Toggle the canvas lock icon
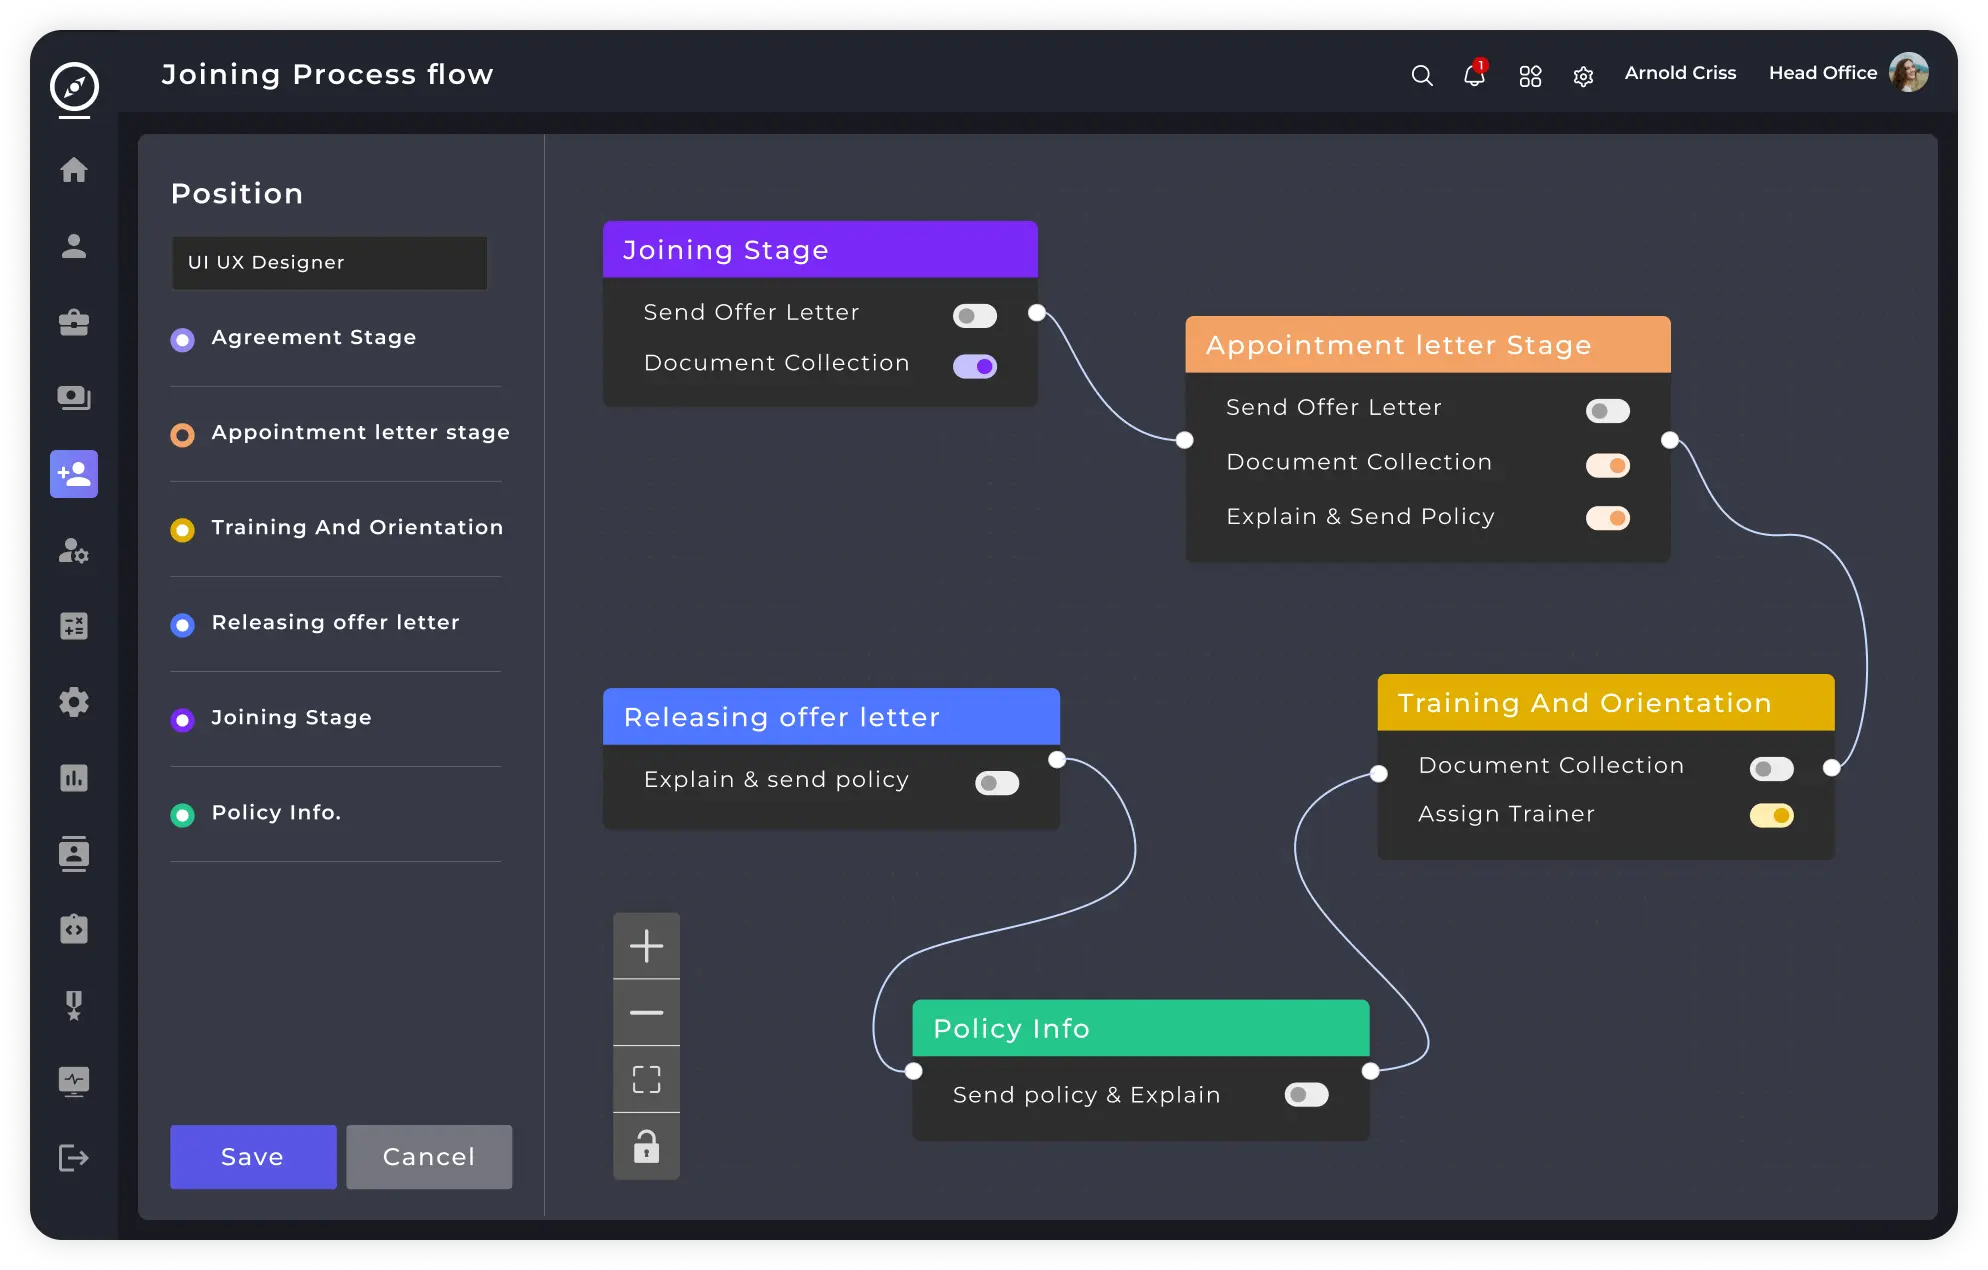The height and width of the screenshot is (1270, 1988). 646,1146
